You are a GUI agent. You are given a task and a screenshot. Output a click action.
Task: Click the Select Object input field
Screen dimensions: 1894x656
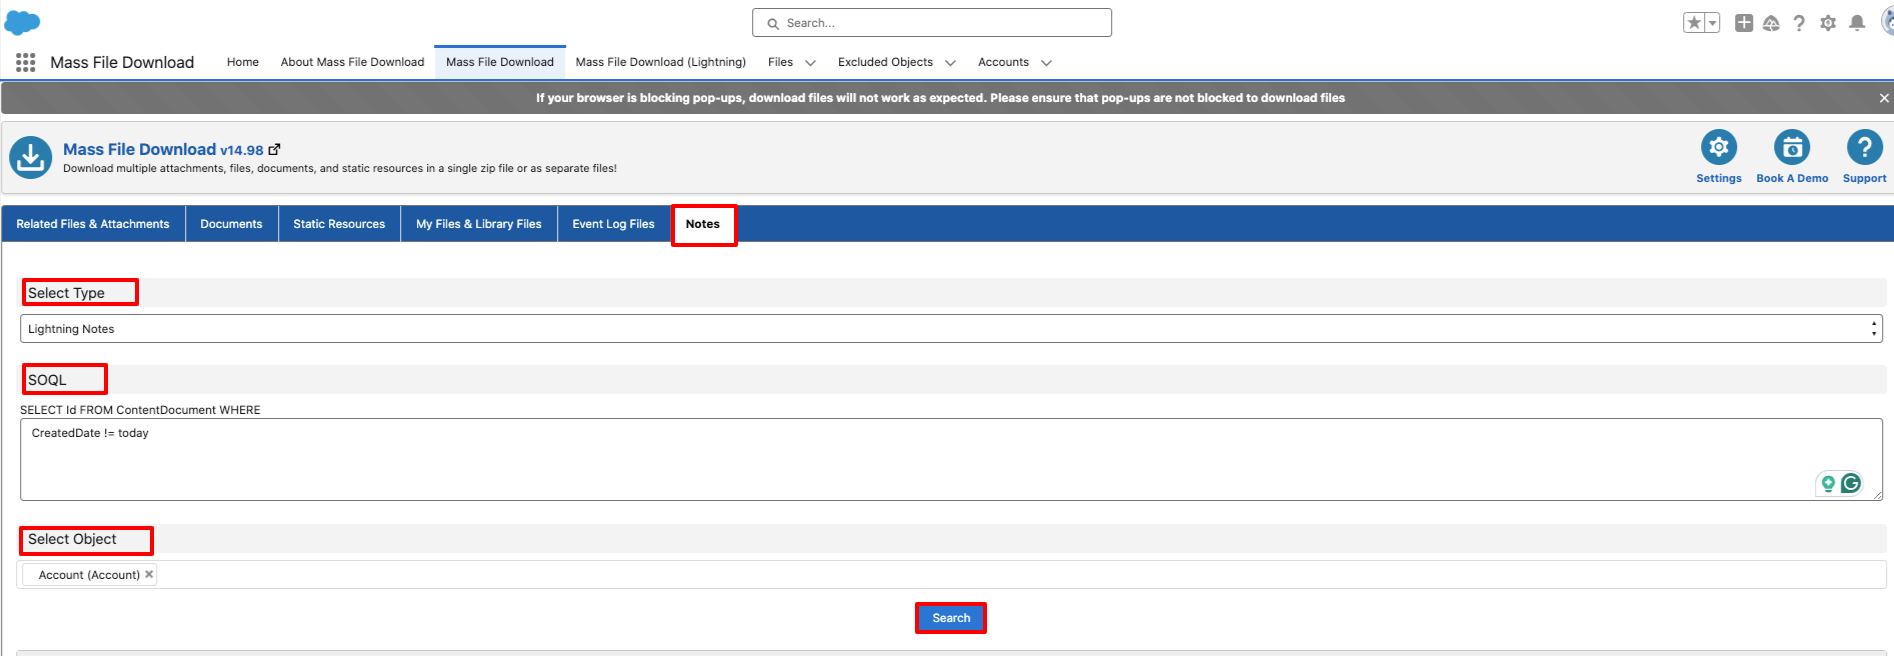(951, 574)
